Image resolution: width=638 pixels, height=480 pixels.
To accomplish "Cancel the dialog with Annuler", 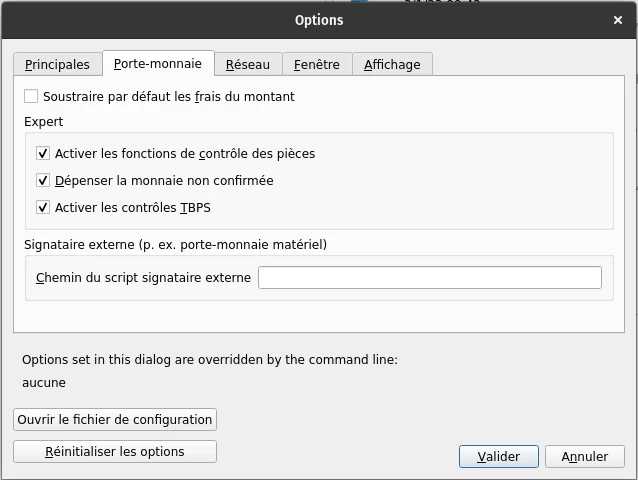I will (x=585, y=457).
